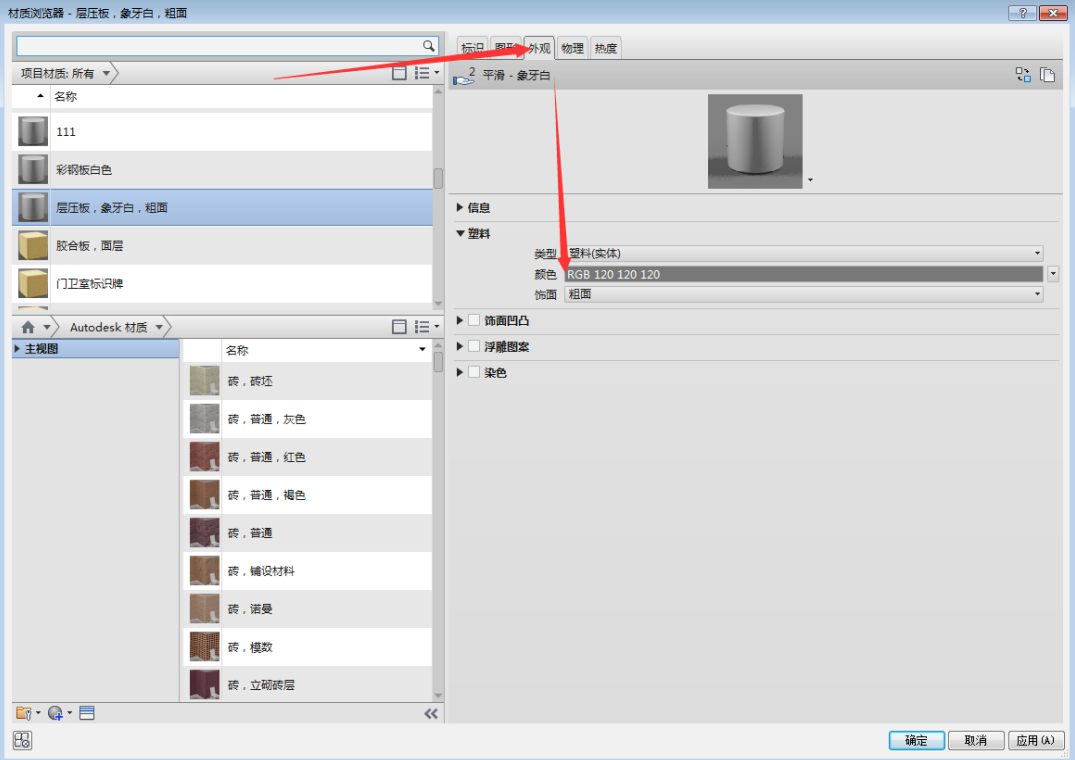This screenshot has height=760, width=1075.
Task: Toggle project materials panel view icon
Action: coord(399,73)
